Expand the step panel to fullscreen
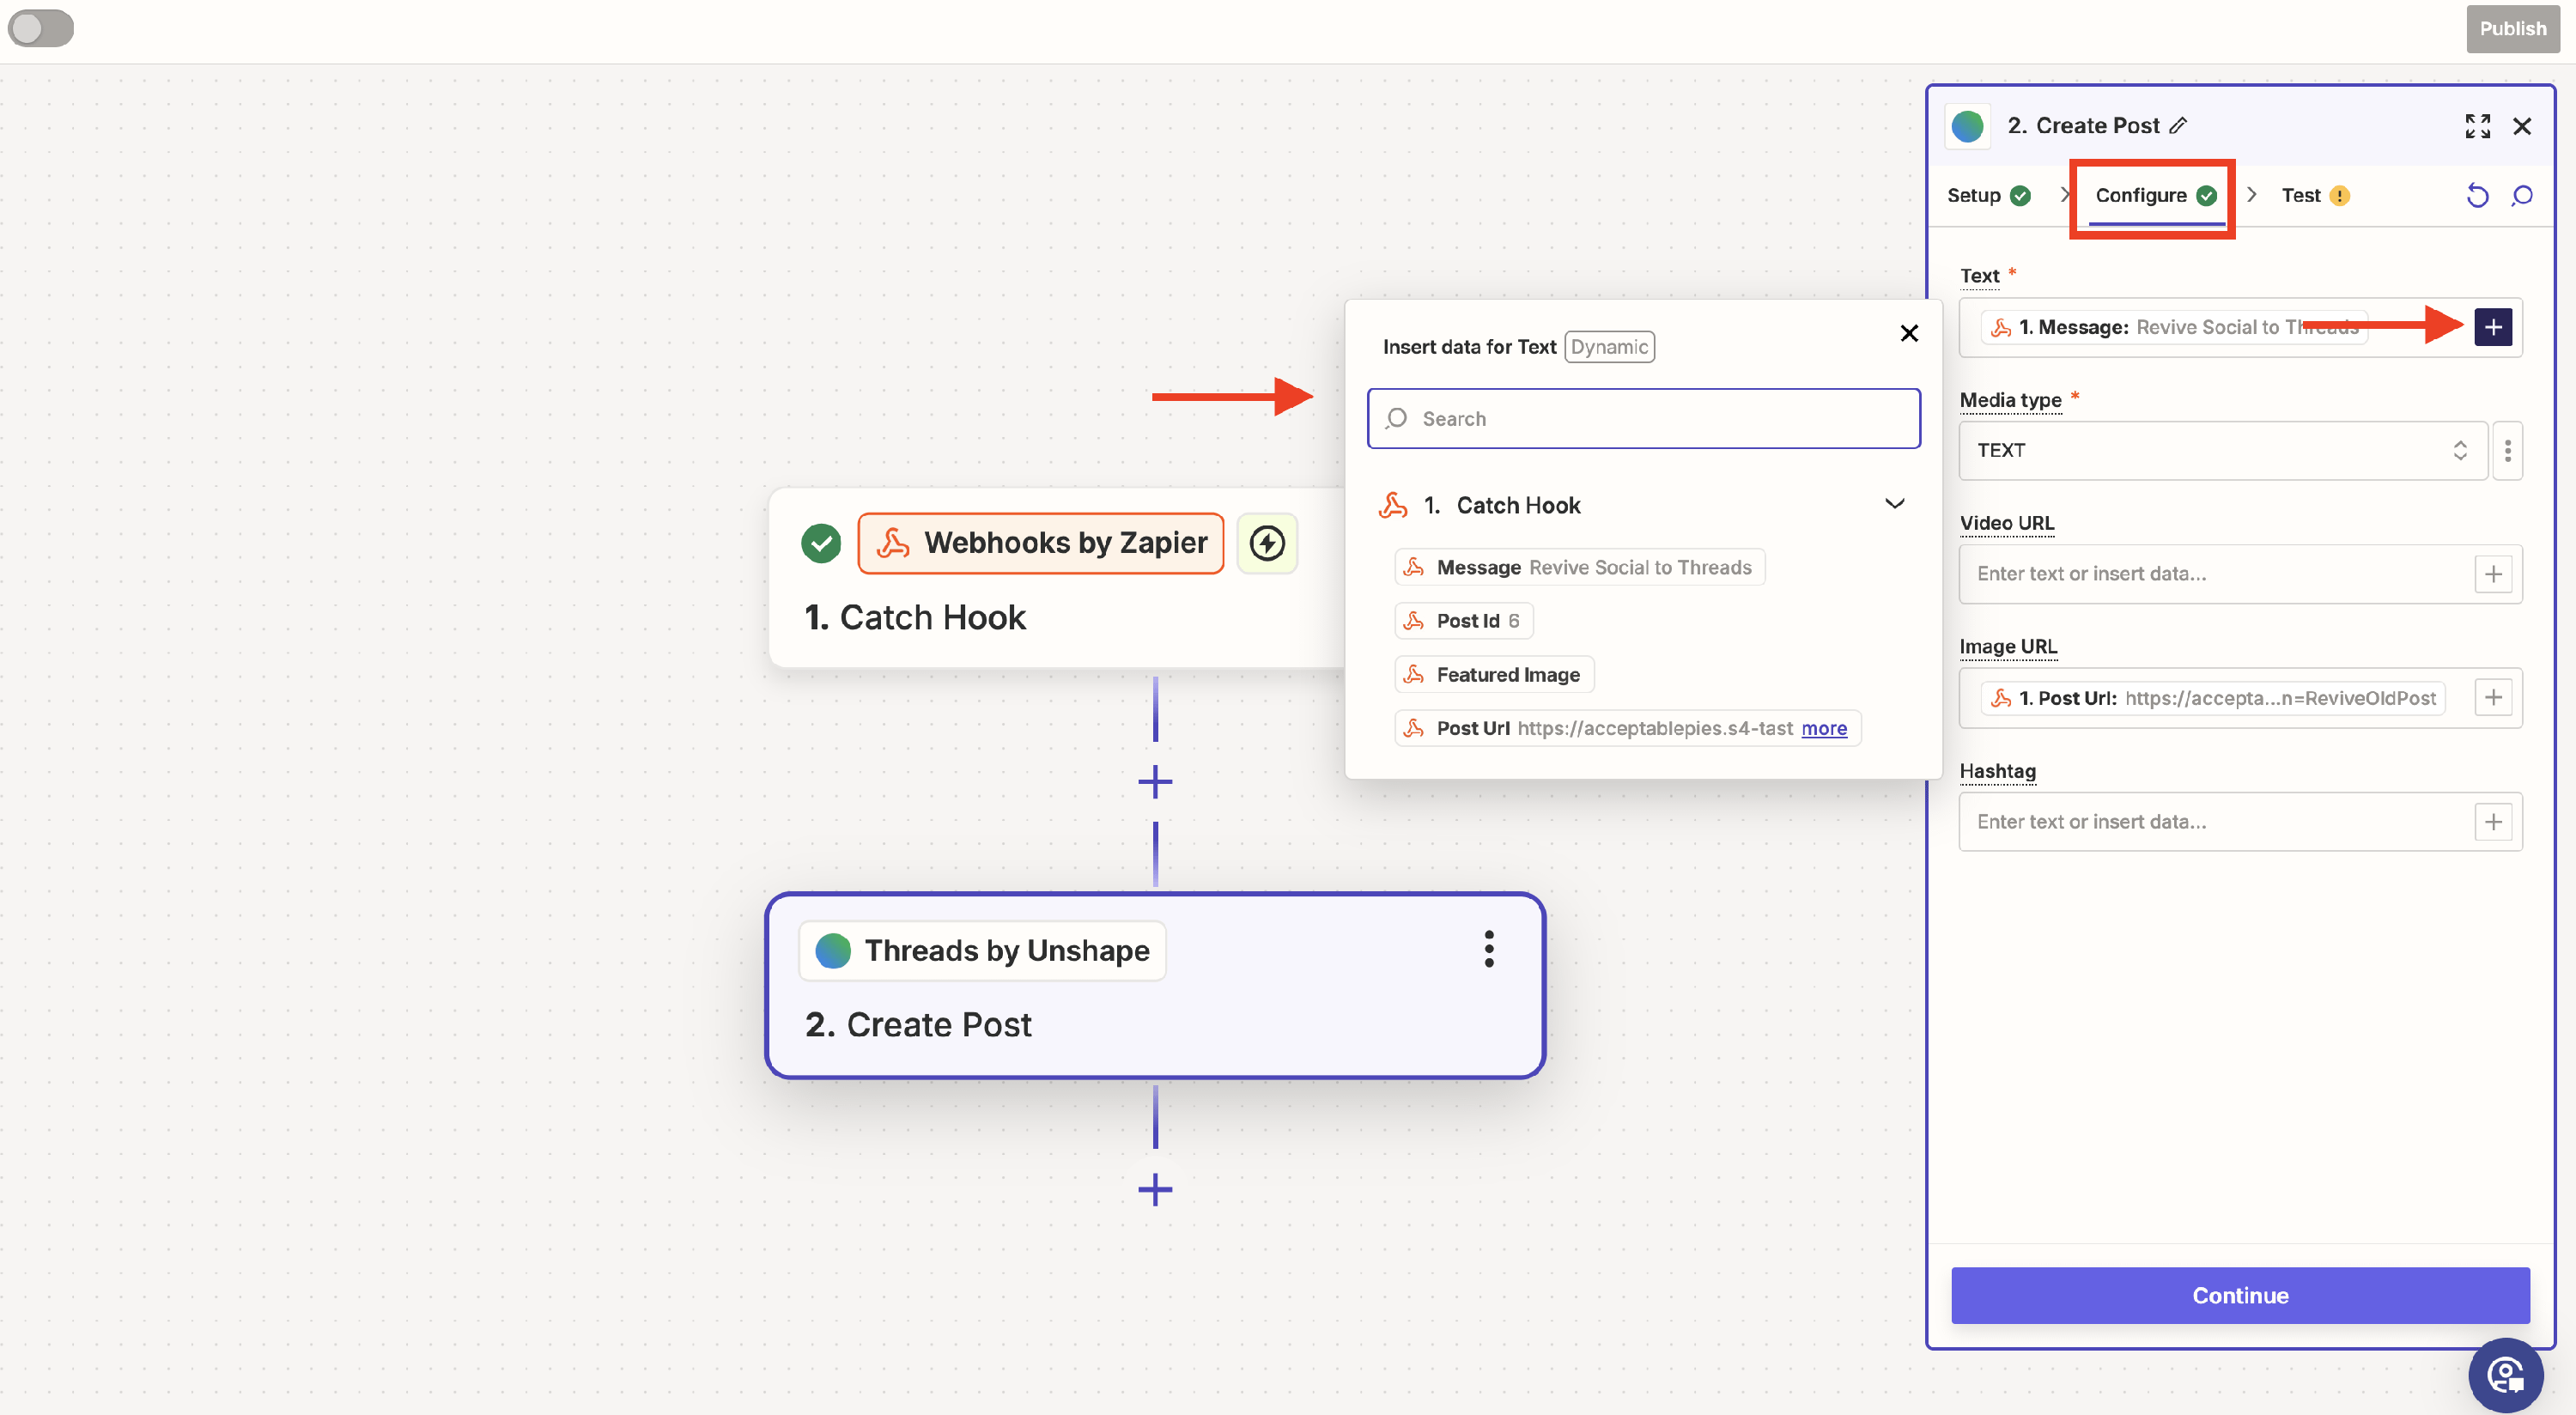This screenshot has width=2576, height=1415. 2477,126
